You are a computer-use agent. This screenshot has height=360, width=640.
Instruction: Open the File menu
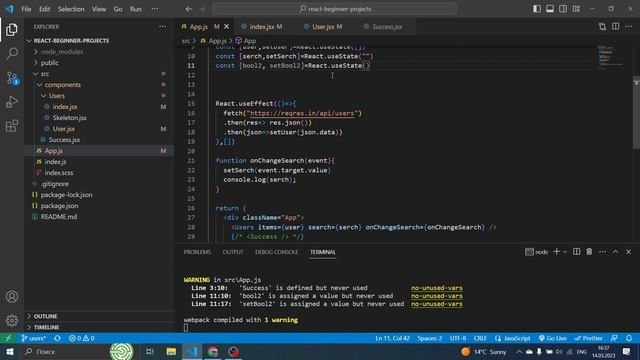[26, 9]
